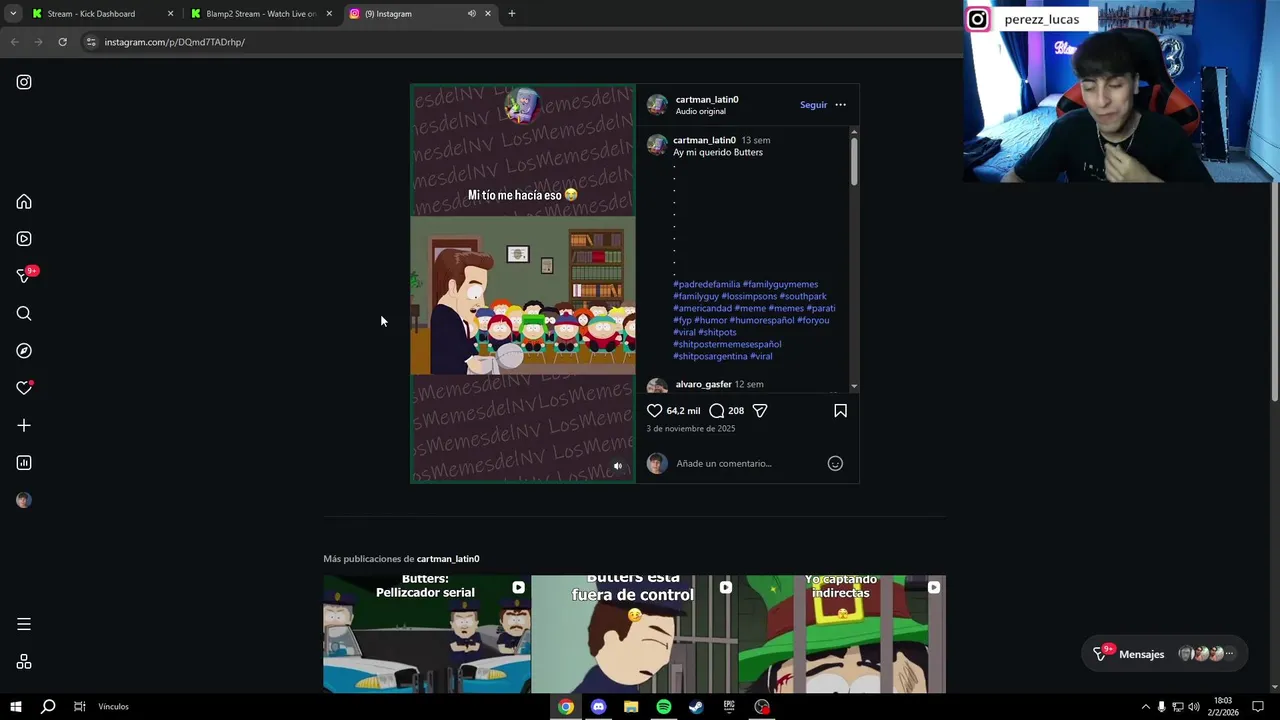Screen dimensions: 1280x720
Task: Open cartman_latin0 link in Más publicaciones
Action: pos(448,559)
